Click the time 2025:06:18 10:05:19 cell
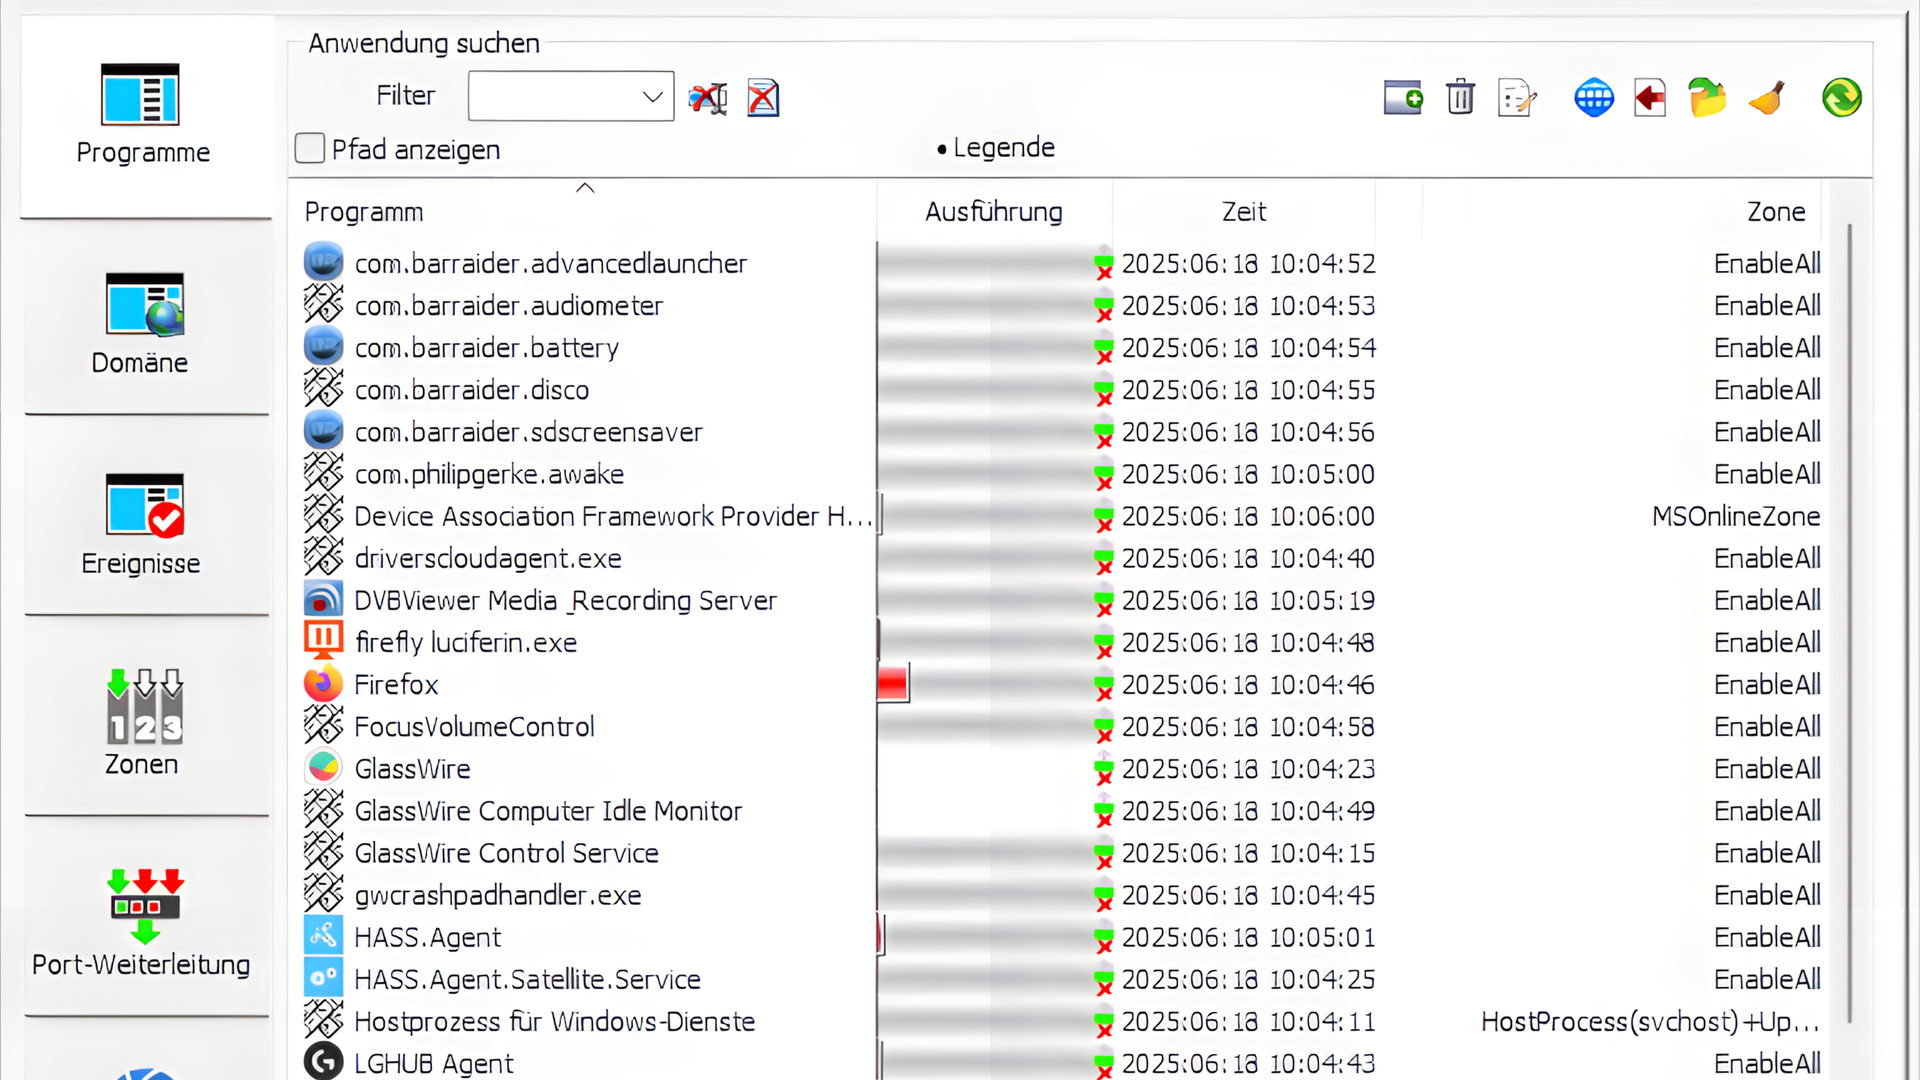This screenshot has width=1920, height=1080. point(1248,600)
